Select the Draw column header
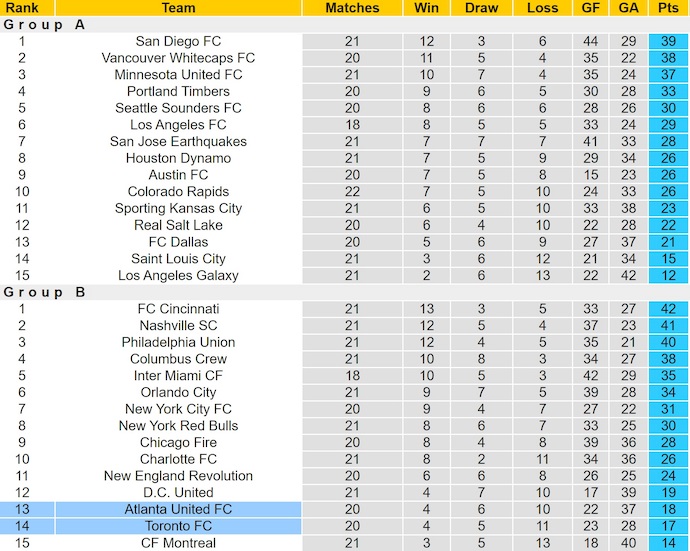The width and height of the screenshot is (690, 551). pos(481,8)
